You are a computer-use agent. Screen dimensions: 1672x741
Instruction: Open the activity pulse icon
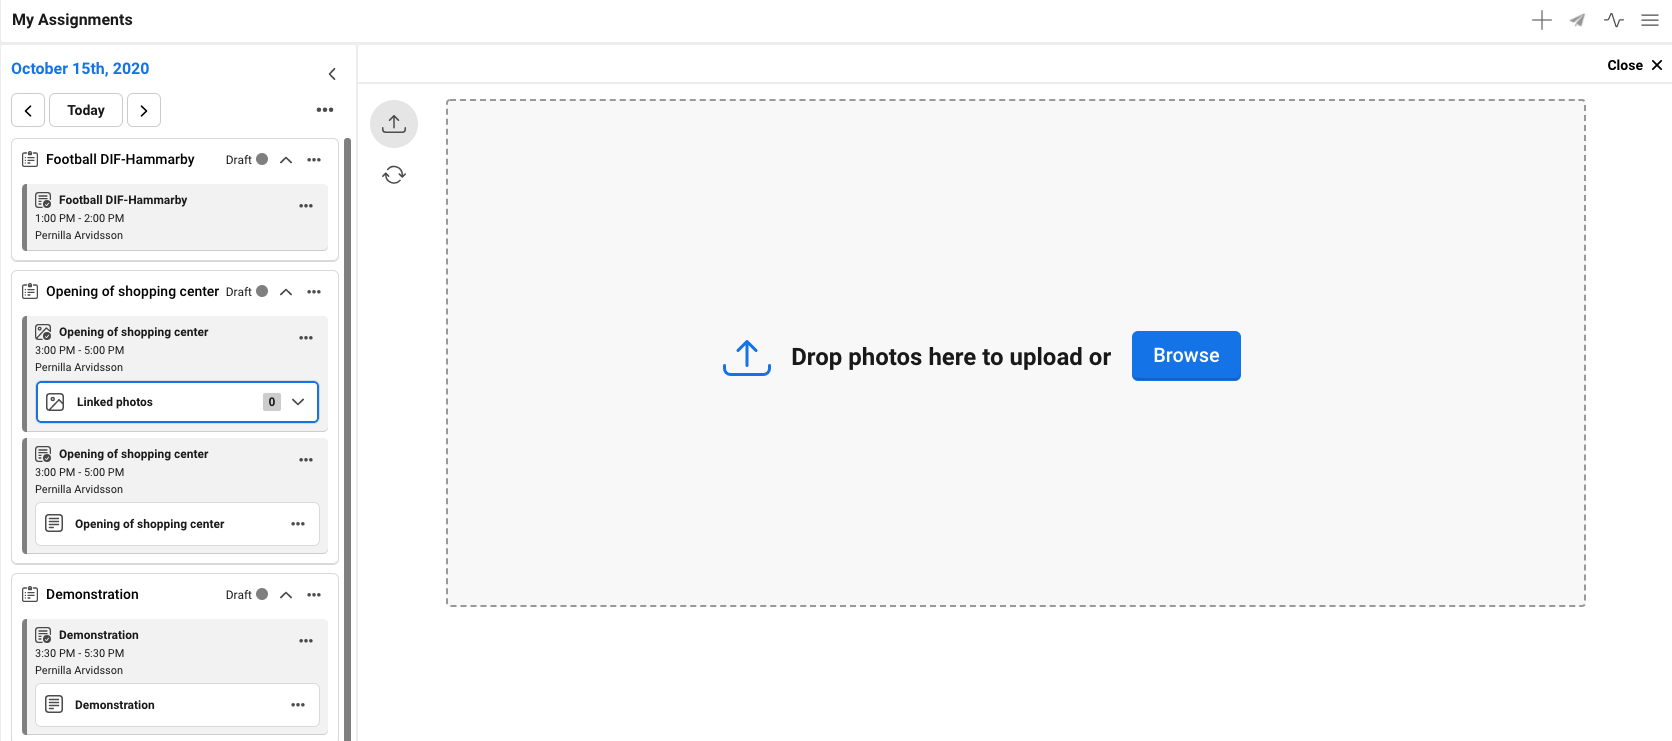[x=1613, y=20]
